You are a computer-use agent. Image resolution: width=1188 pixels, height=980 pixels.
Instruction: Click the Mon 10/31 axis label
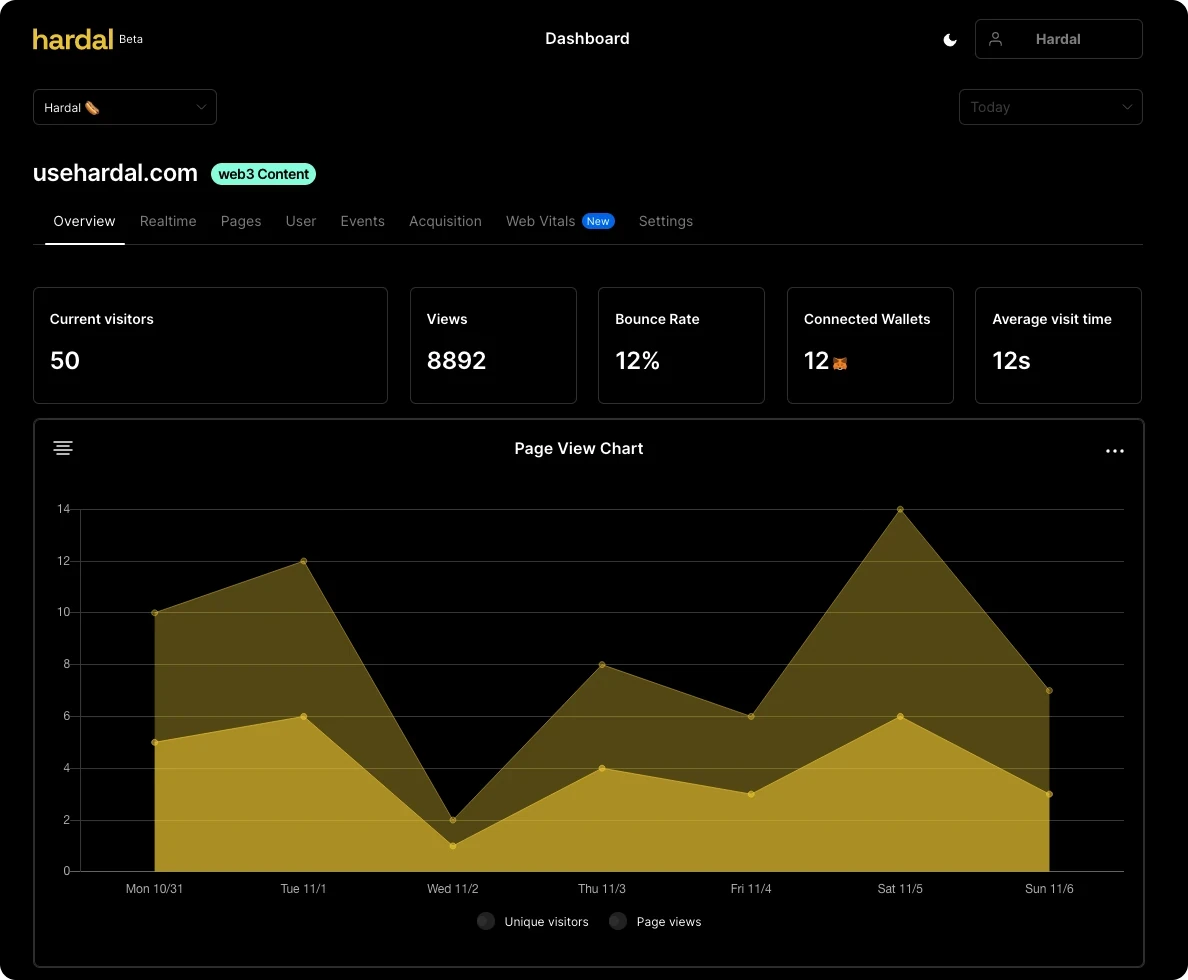154,888
